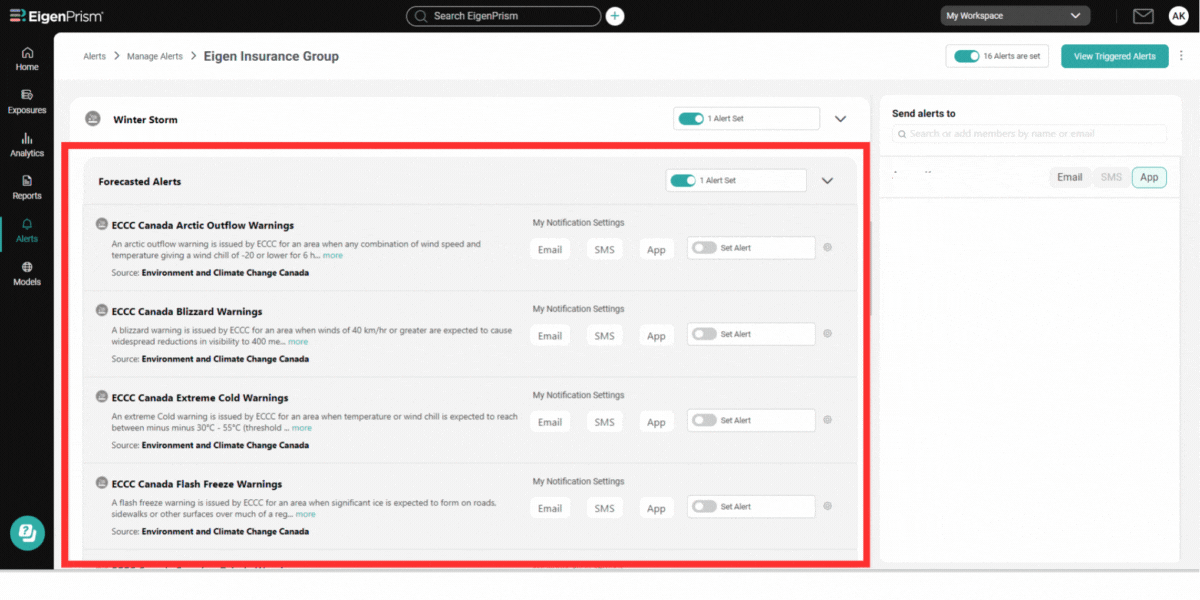This screenshot has width=1200, height=600.
Task: Open the AK user avatar
Action: [x=1178, y=16]
